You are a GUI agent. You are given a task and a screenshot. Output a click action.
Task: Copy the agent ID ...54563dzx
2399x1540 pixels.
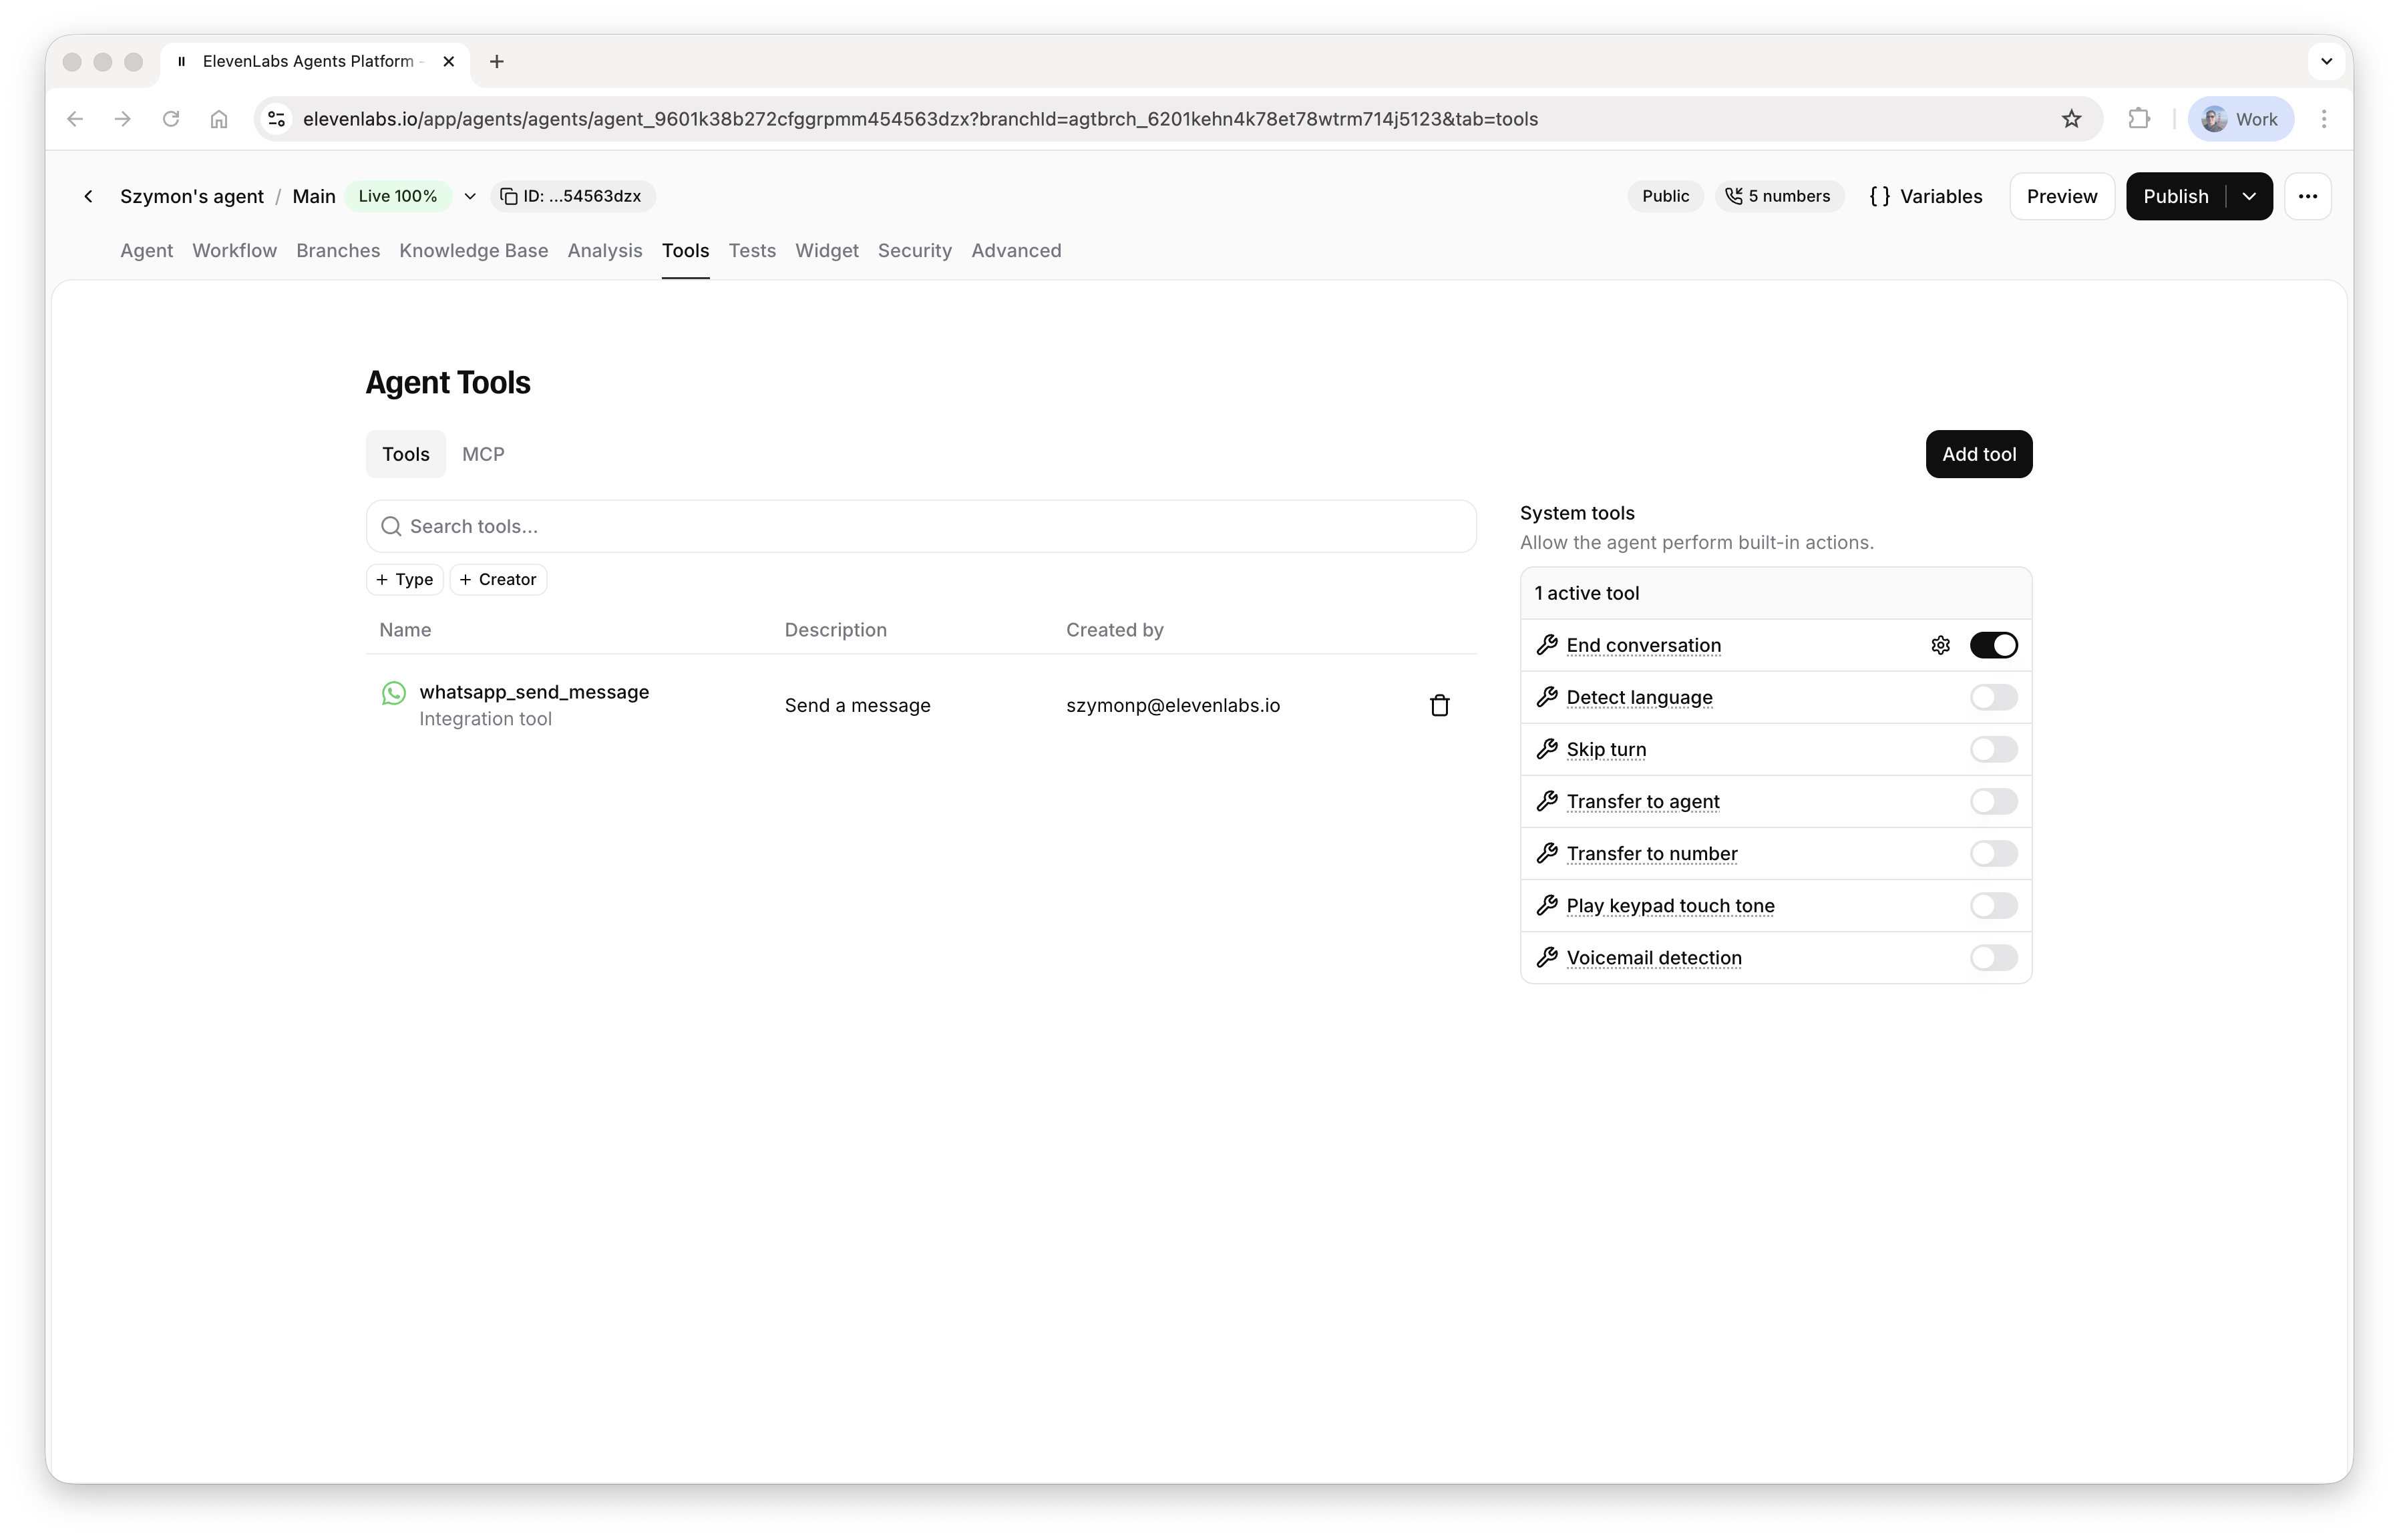point(572,196)
